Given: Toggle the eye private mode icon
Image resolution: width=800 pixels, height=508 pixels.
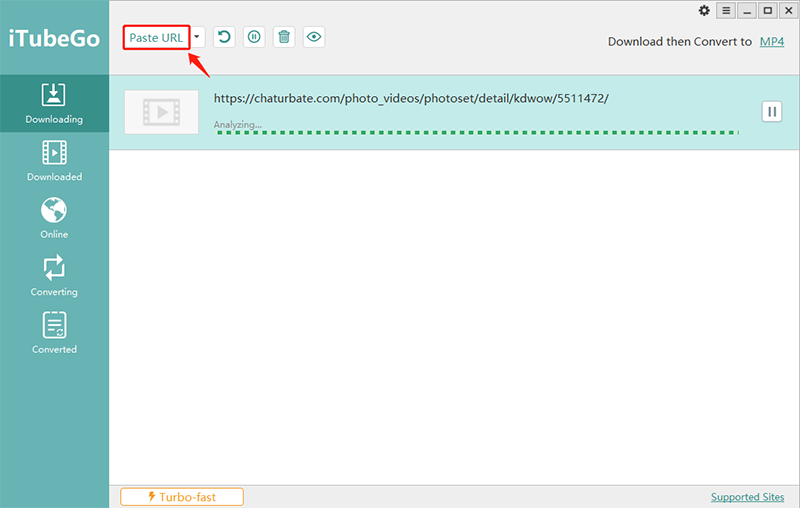Looking at the screenshot, I should pos(314,37).
